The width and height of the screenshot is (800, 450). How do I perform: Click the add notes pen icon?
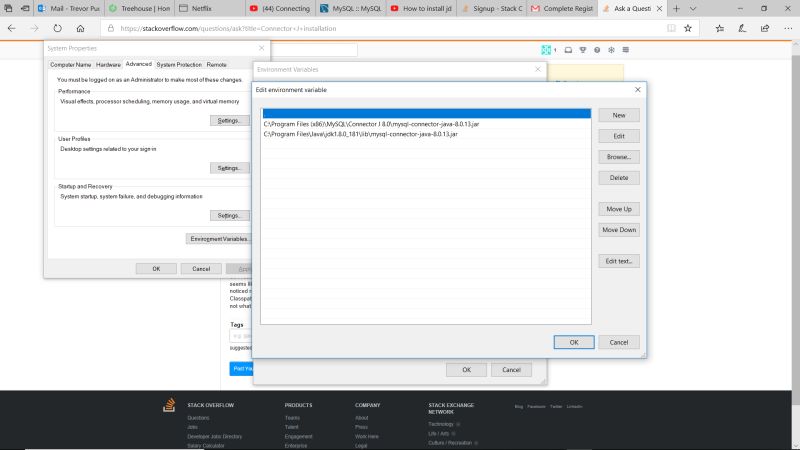click(742, 29)
